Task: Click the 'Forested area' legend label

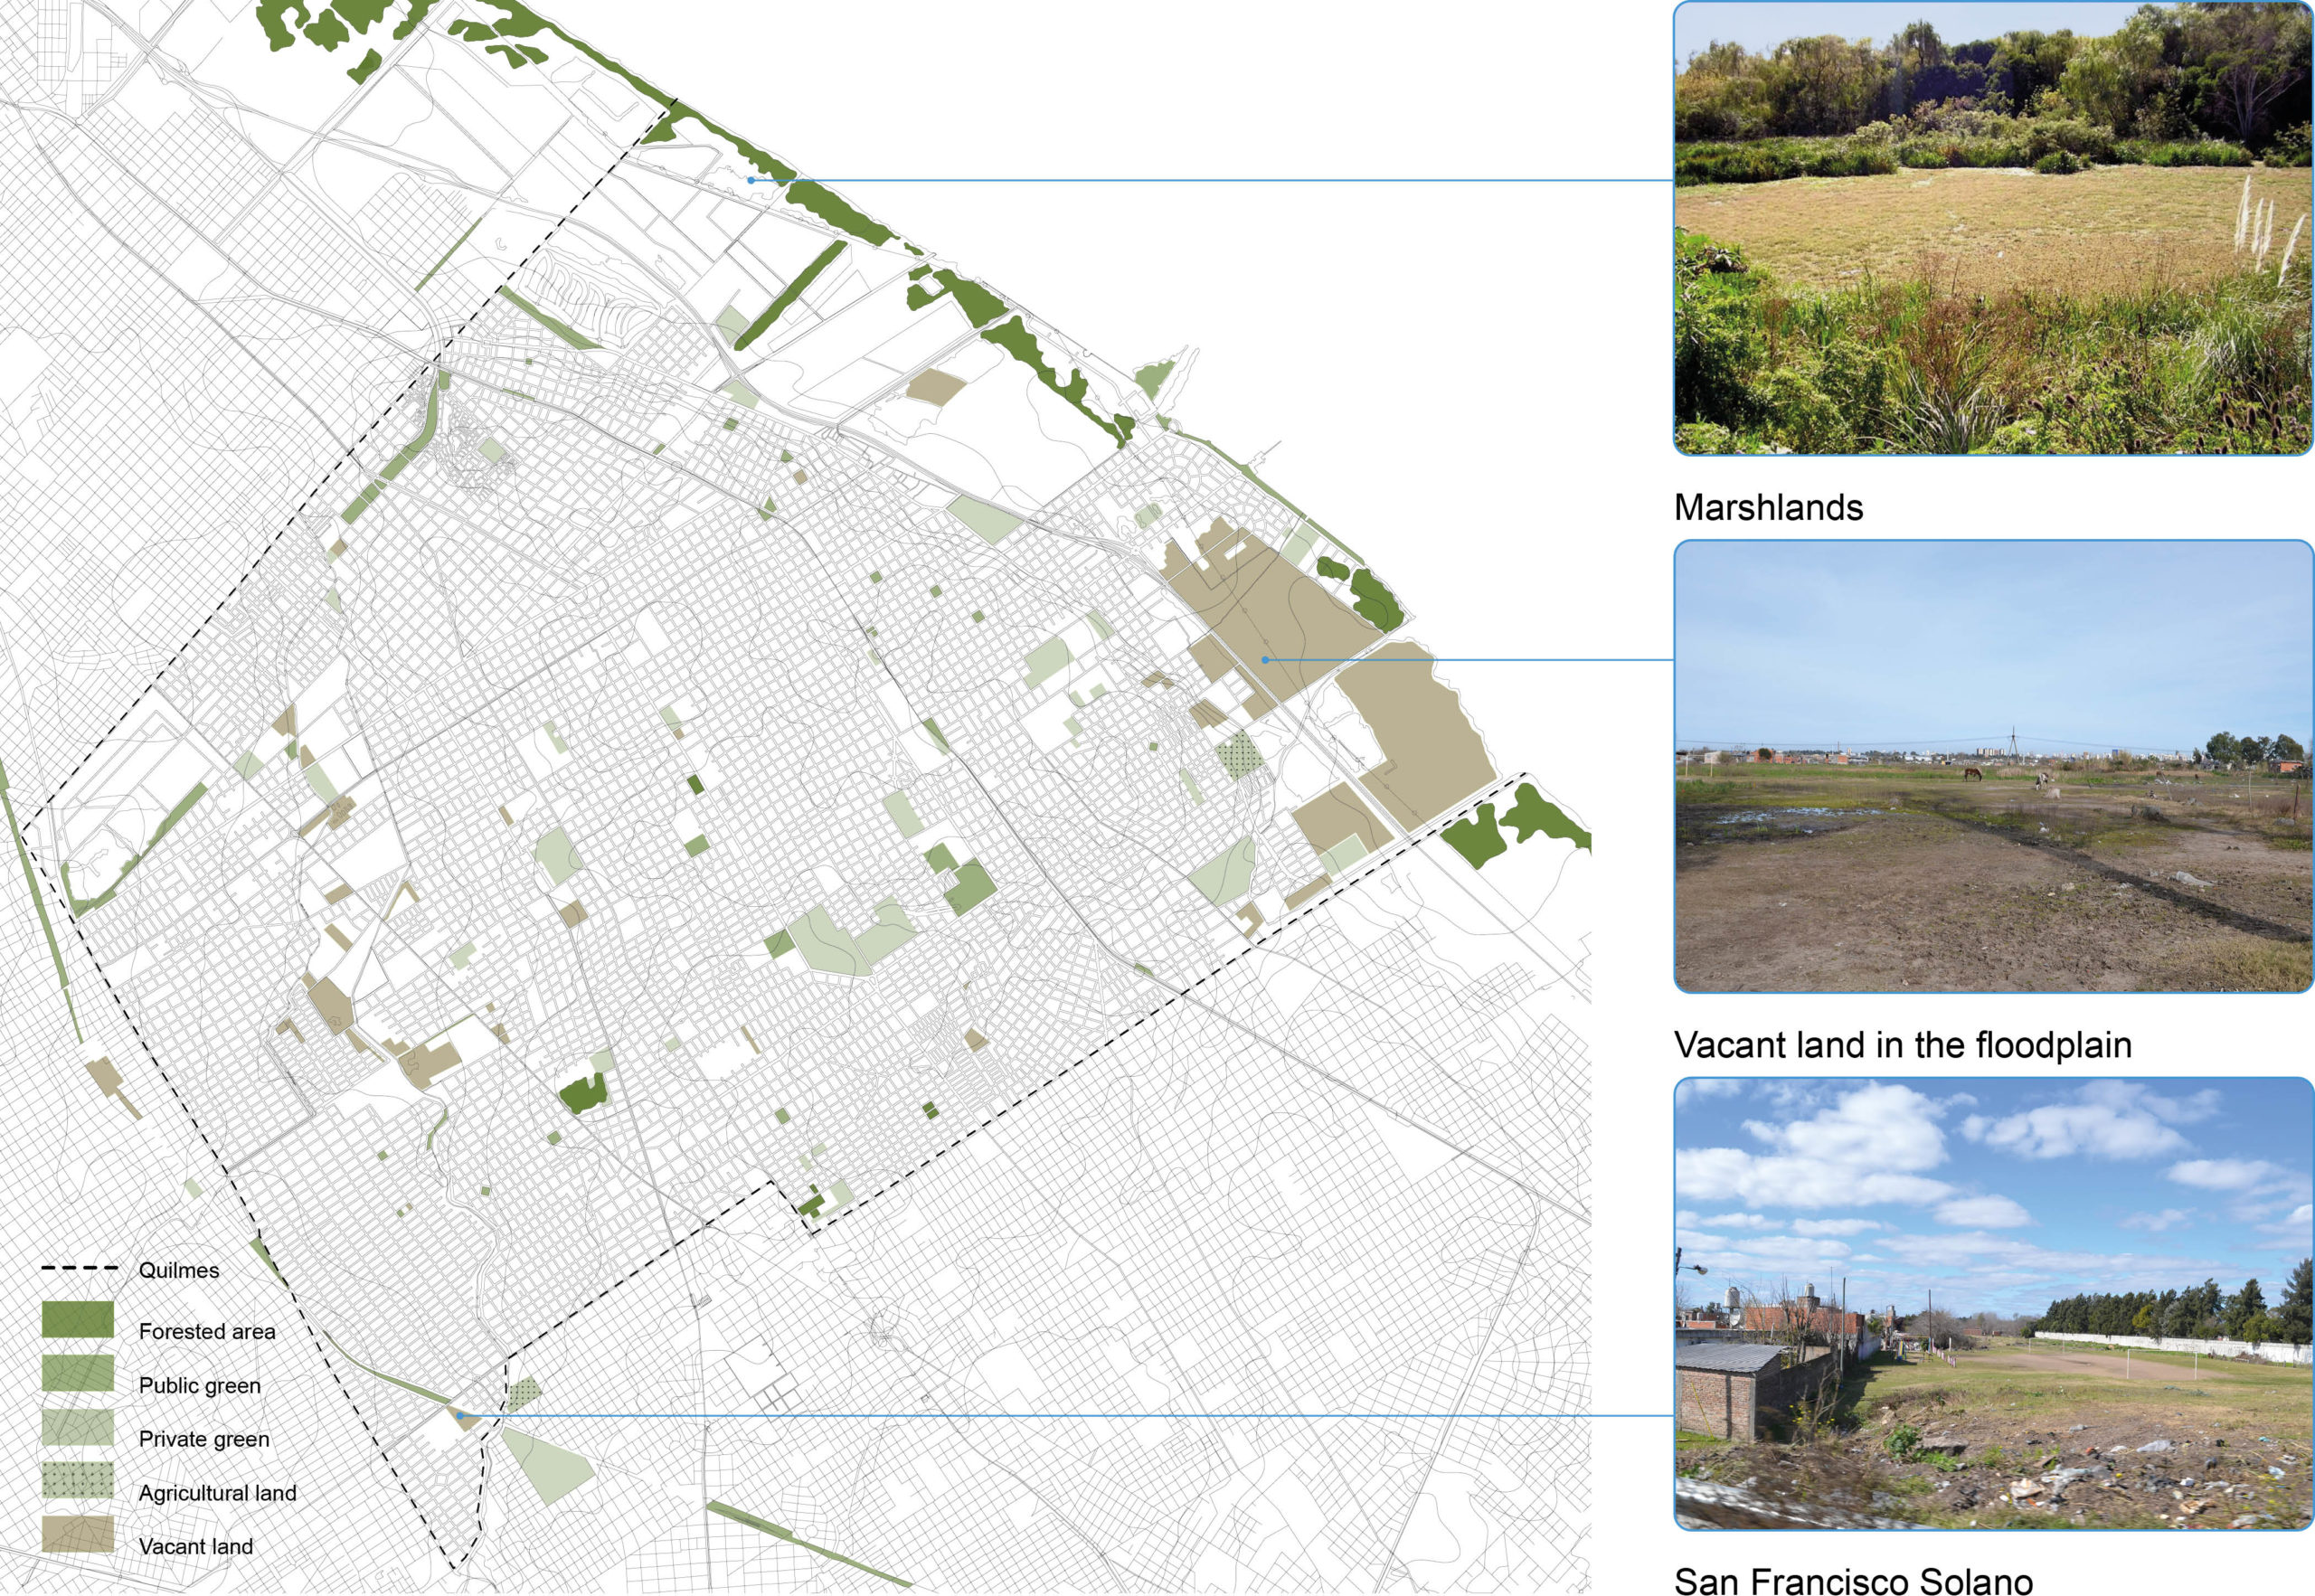Action: [207, 1332]
